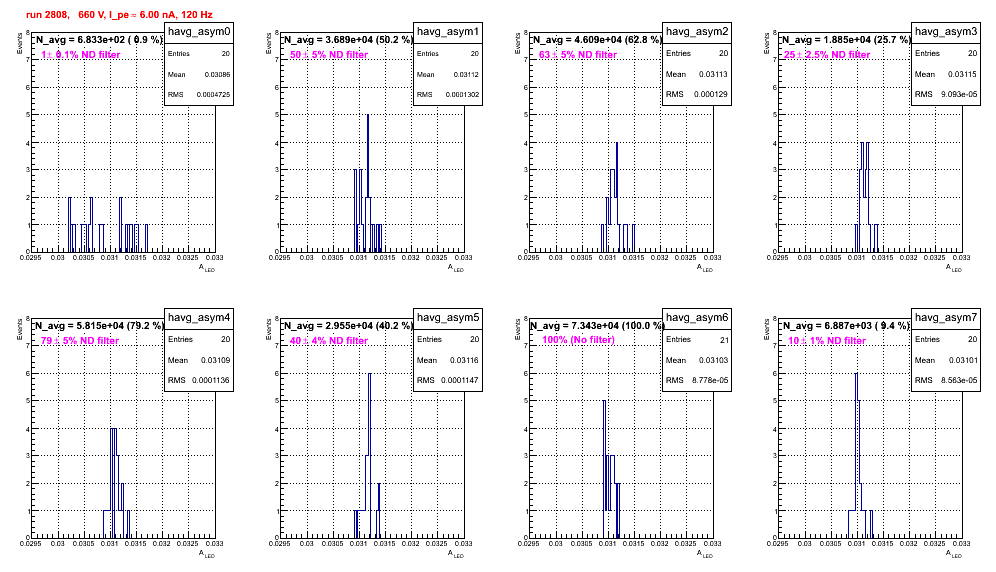Select the 40± 4% ND filter label

pos(329,341)
